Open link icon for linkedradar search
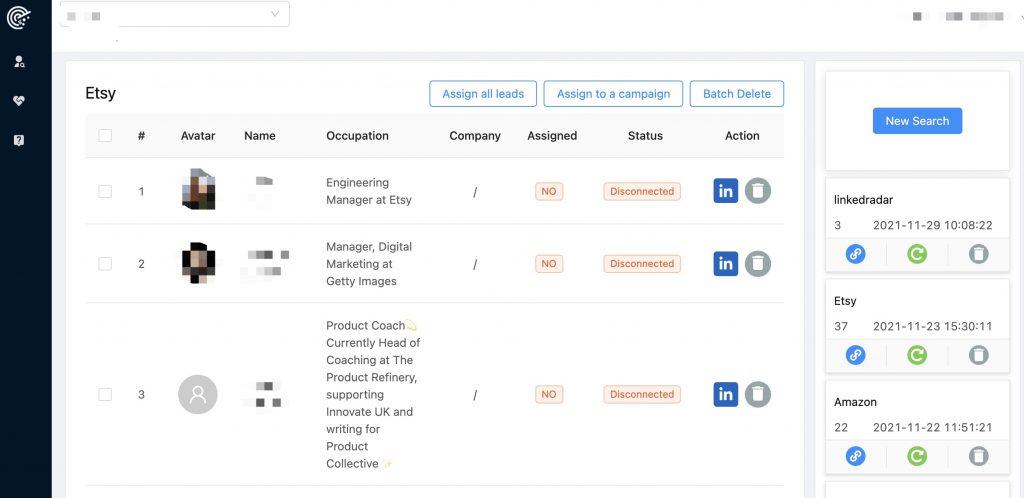 click(856, 254)
